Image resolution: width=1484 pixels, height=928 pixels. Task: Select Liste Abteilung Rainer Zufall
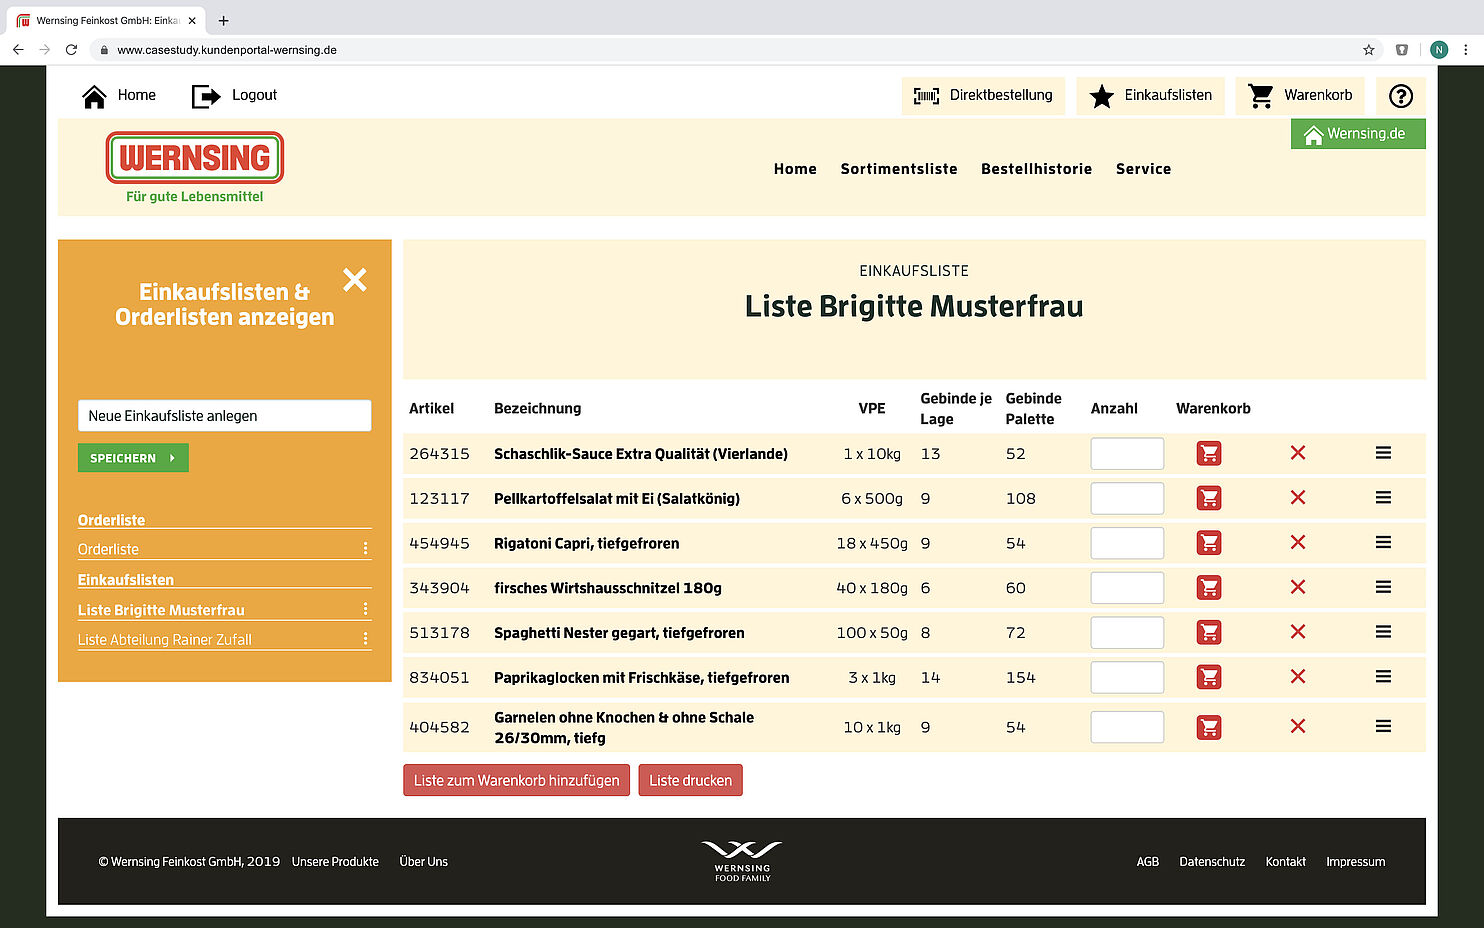[x=165, y=640]
